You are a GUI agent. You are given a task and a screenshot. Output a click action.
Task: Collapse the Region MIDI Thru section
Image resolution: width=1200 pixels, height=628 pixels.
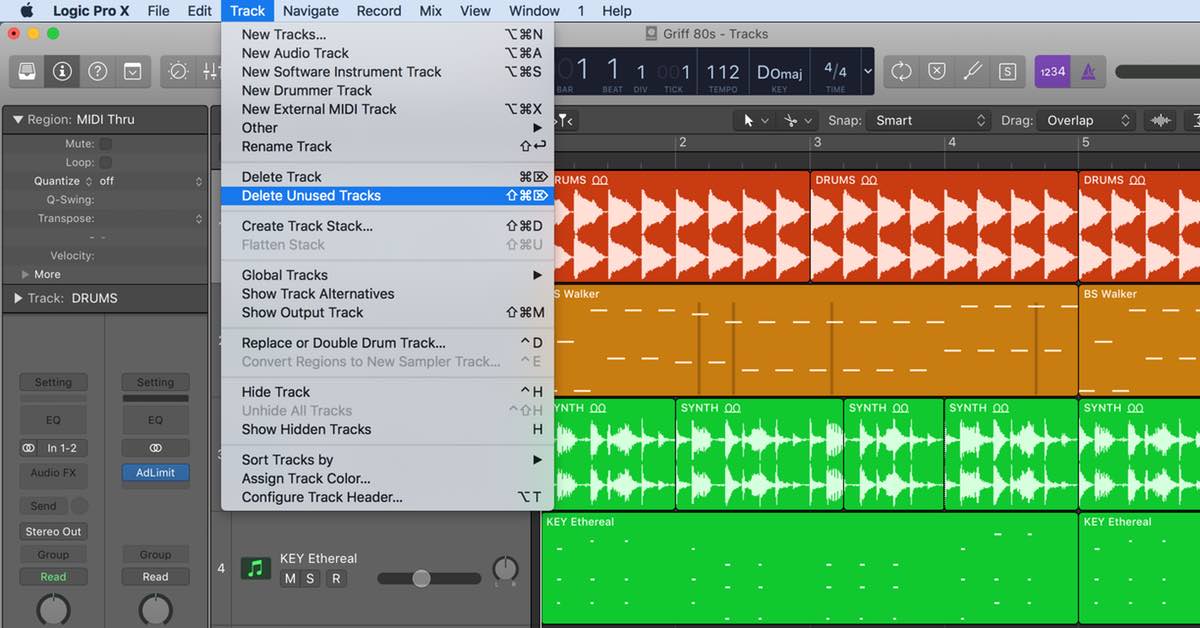coord(17,119)
